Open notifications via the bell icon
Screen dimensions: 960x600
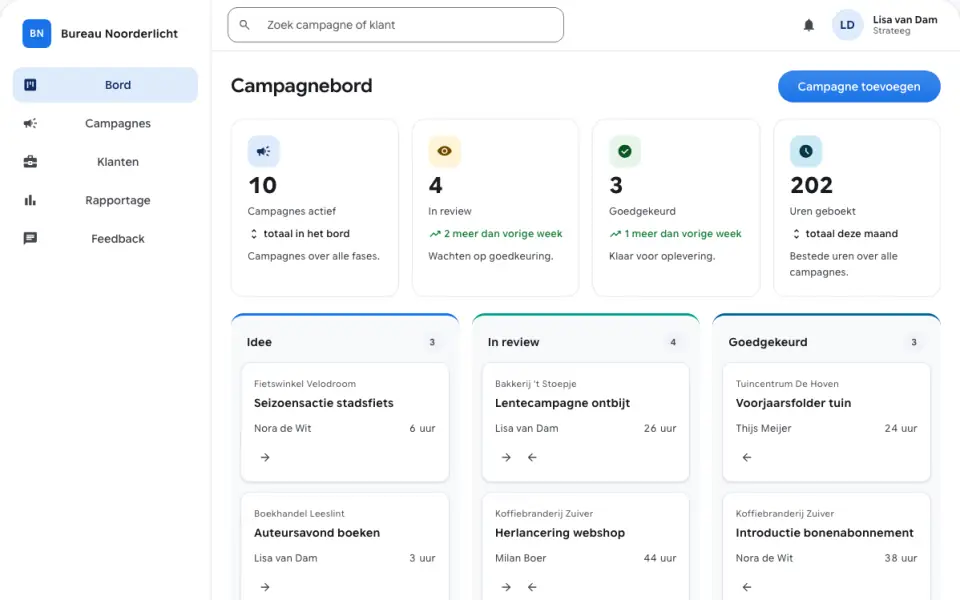click(x=809, y=25)
